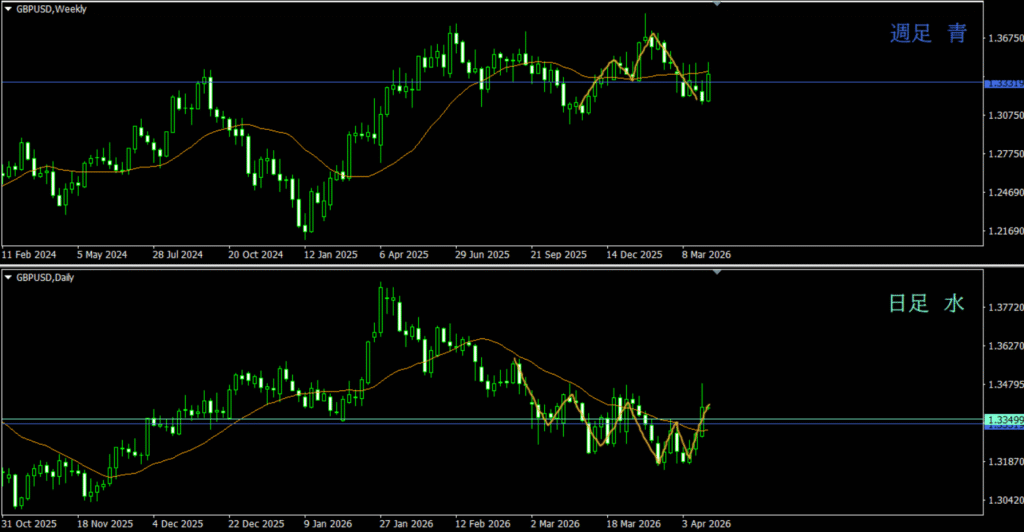Click the triangle icon beside GBPUSD,Weekly
Viewport: 1024px width, 532px height.
pos(8,8)
